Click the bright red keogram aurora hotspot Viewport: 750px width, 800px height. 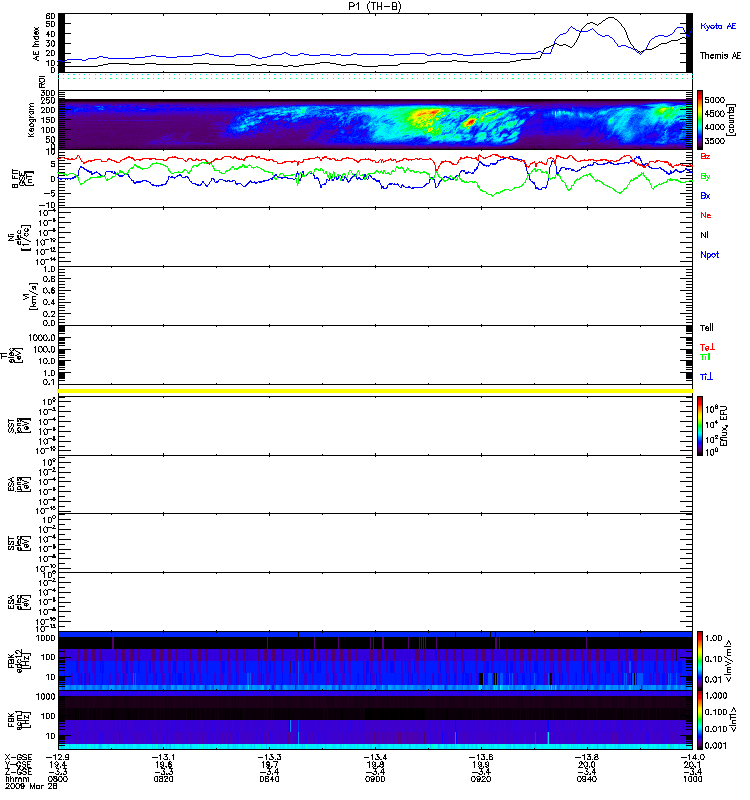470,122
